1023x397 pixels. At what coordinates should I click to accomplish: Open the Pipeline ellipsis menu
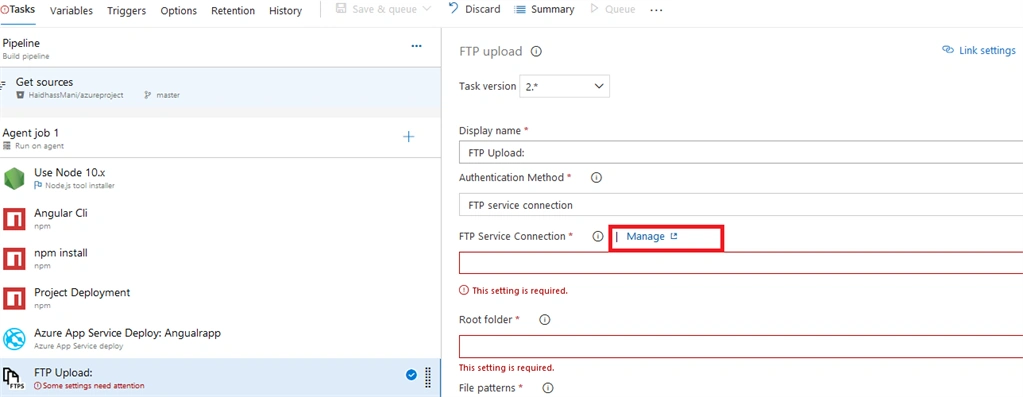(x=416, y=46)
